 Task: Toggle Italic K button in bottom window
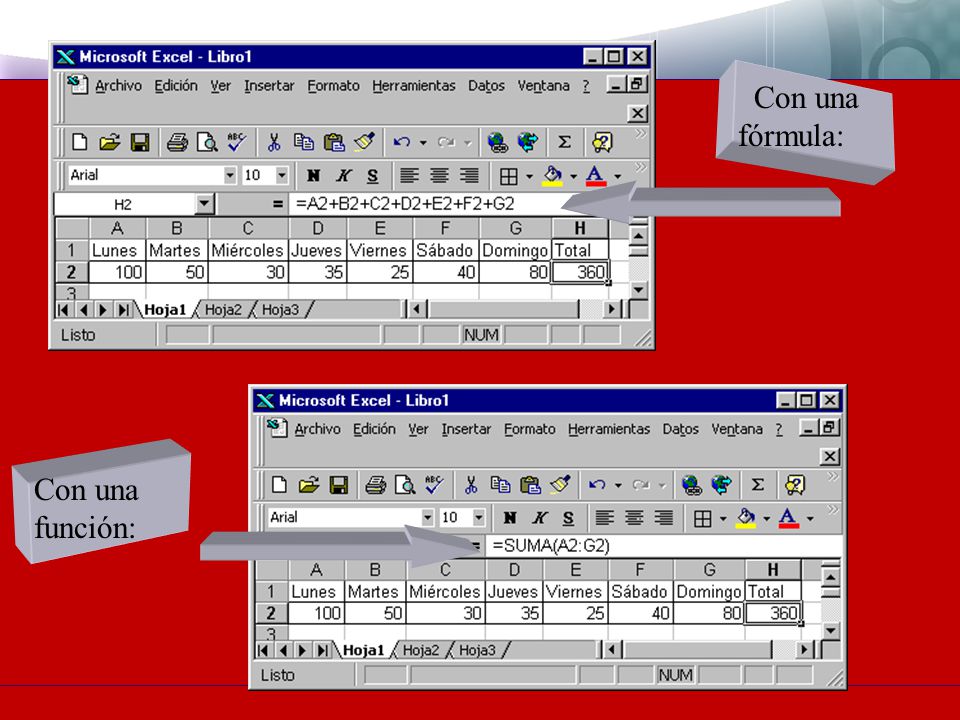pyautogui.click(x=539, y=518)
